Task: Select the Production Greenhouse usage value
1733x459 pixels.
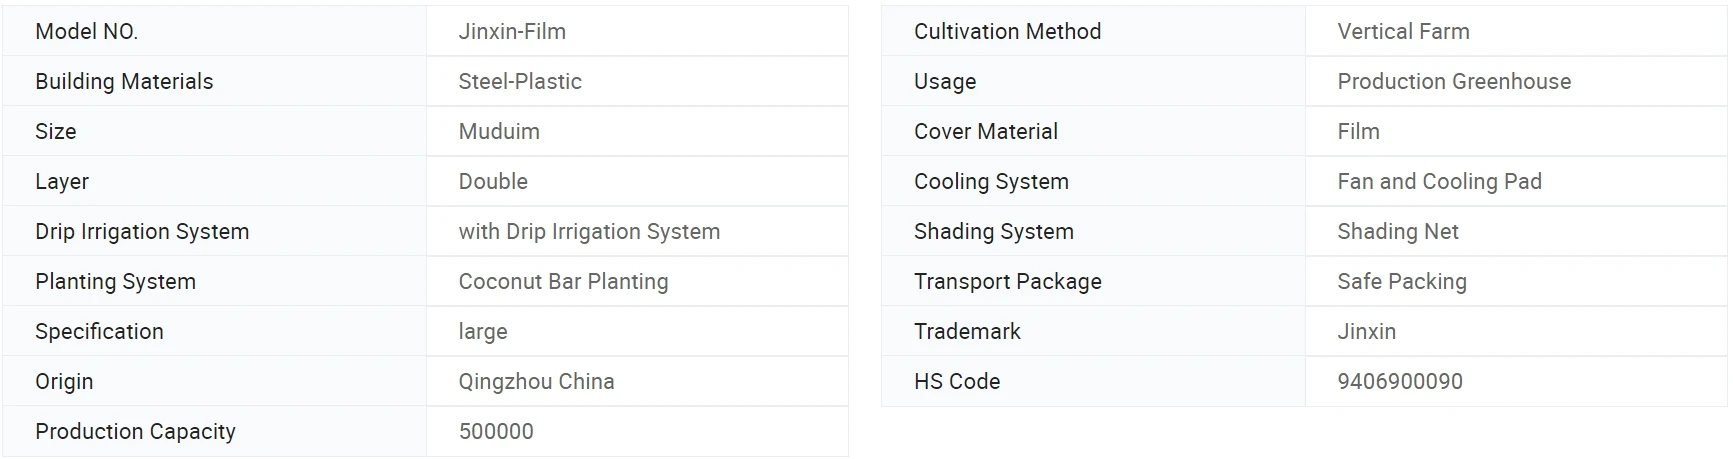Action: [1454, 81]
